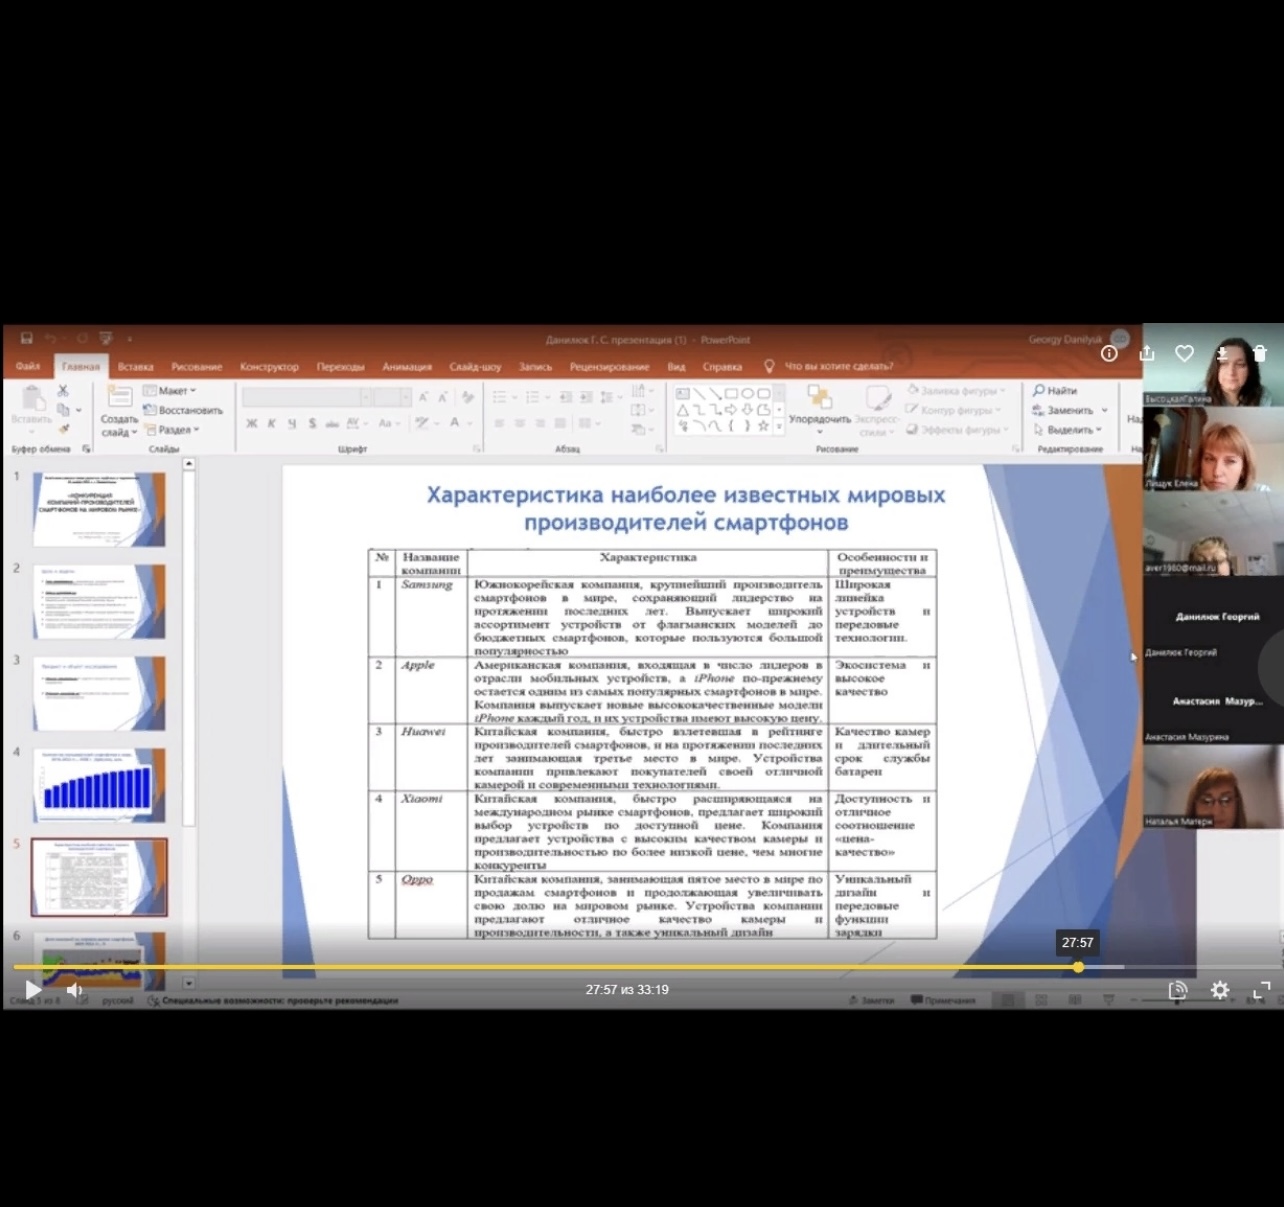Expand the shapes gallery list
This screenshot has width=1284, height=1207.
pyautogui.click(x=777, y=426)
